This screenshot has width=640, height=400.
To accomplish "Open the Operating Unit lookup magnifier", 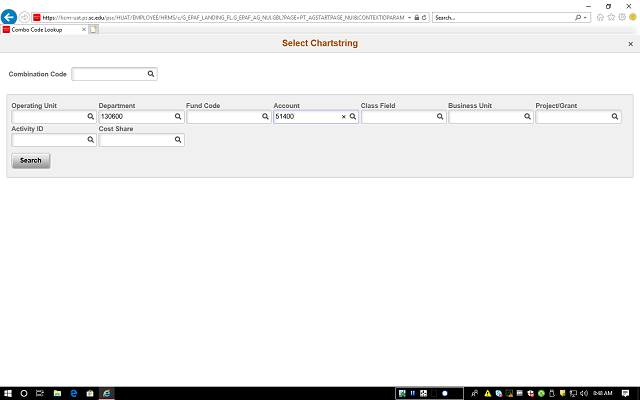I will pos(91,116).
